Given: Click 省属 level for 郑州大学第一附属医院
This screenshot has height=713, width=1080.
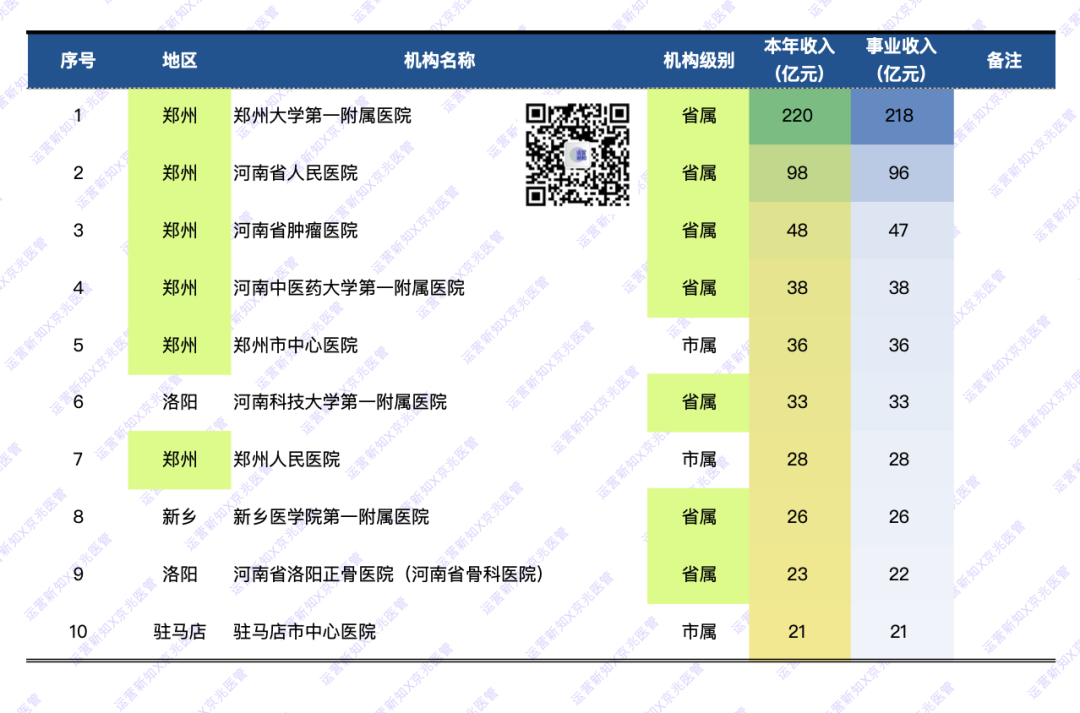Looking at the screenshot, I should click(x=698, y=116).
